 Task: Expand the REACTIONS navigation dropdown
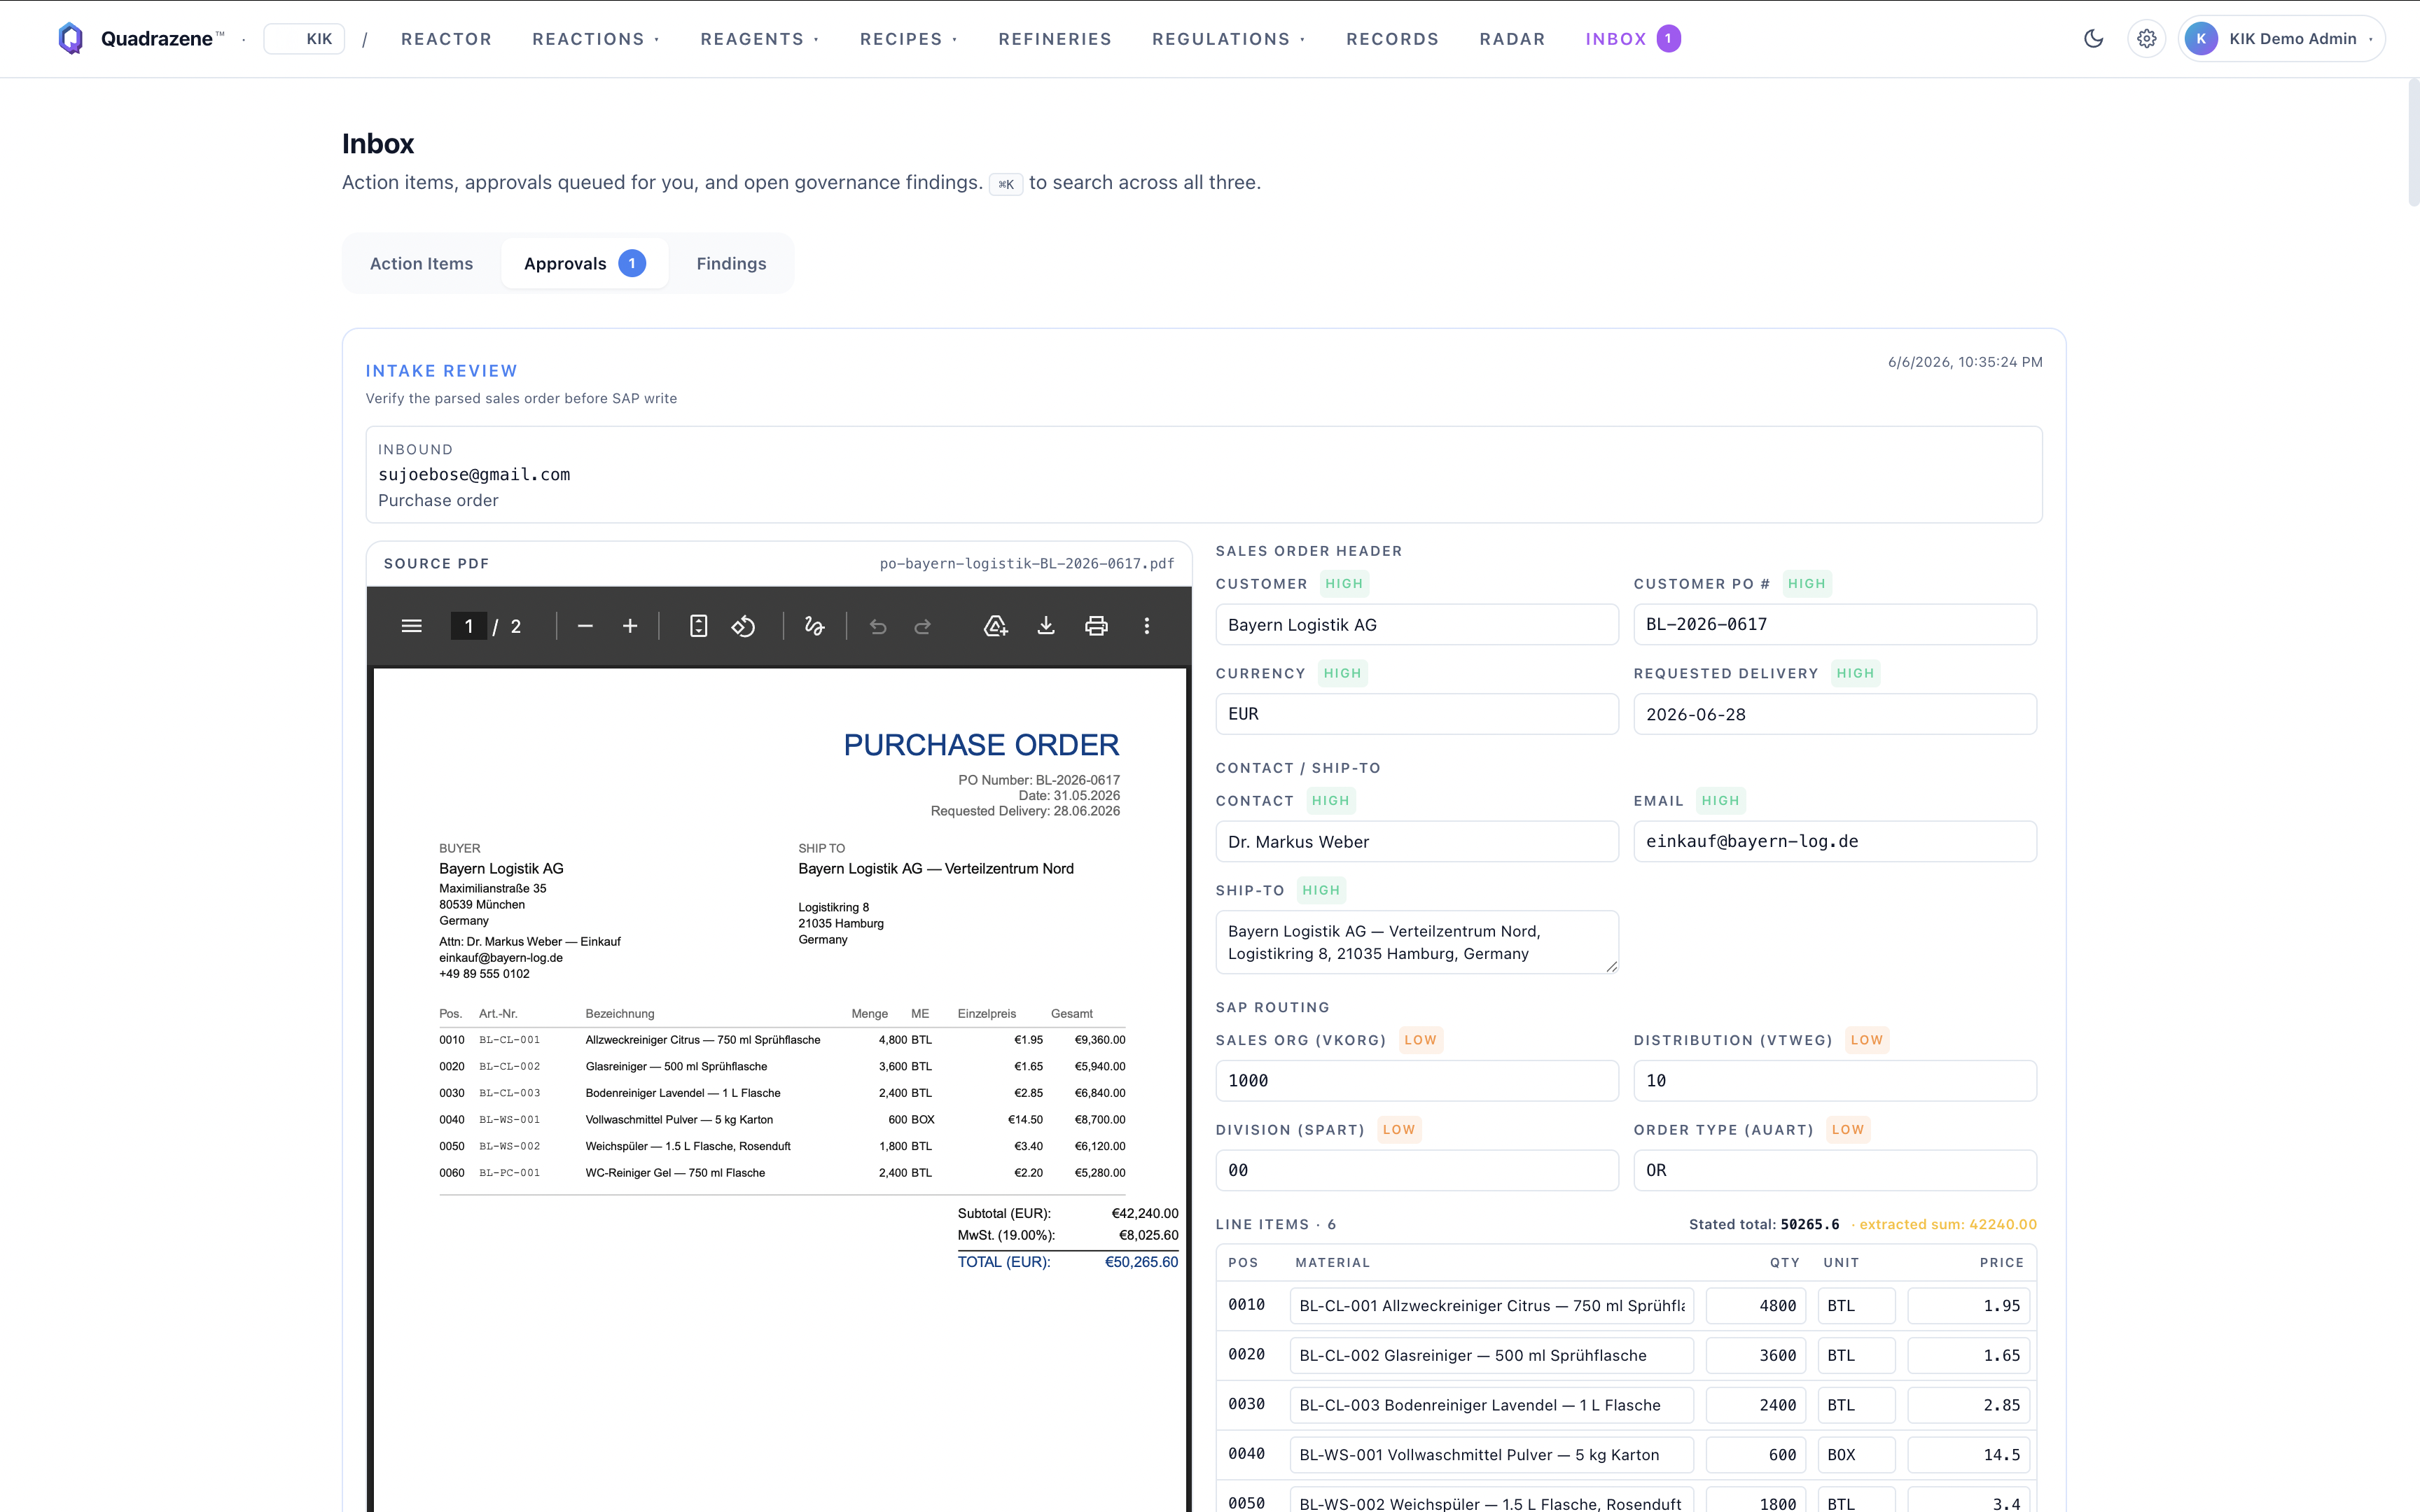click(596, 39)
